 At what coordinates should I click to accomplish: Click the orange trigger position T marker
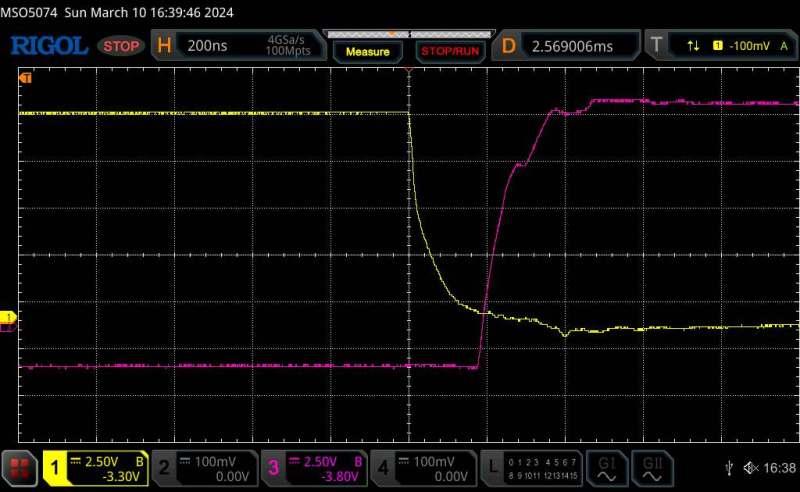click(25, 78)
